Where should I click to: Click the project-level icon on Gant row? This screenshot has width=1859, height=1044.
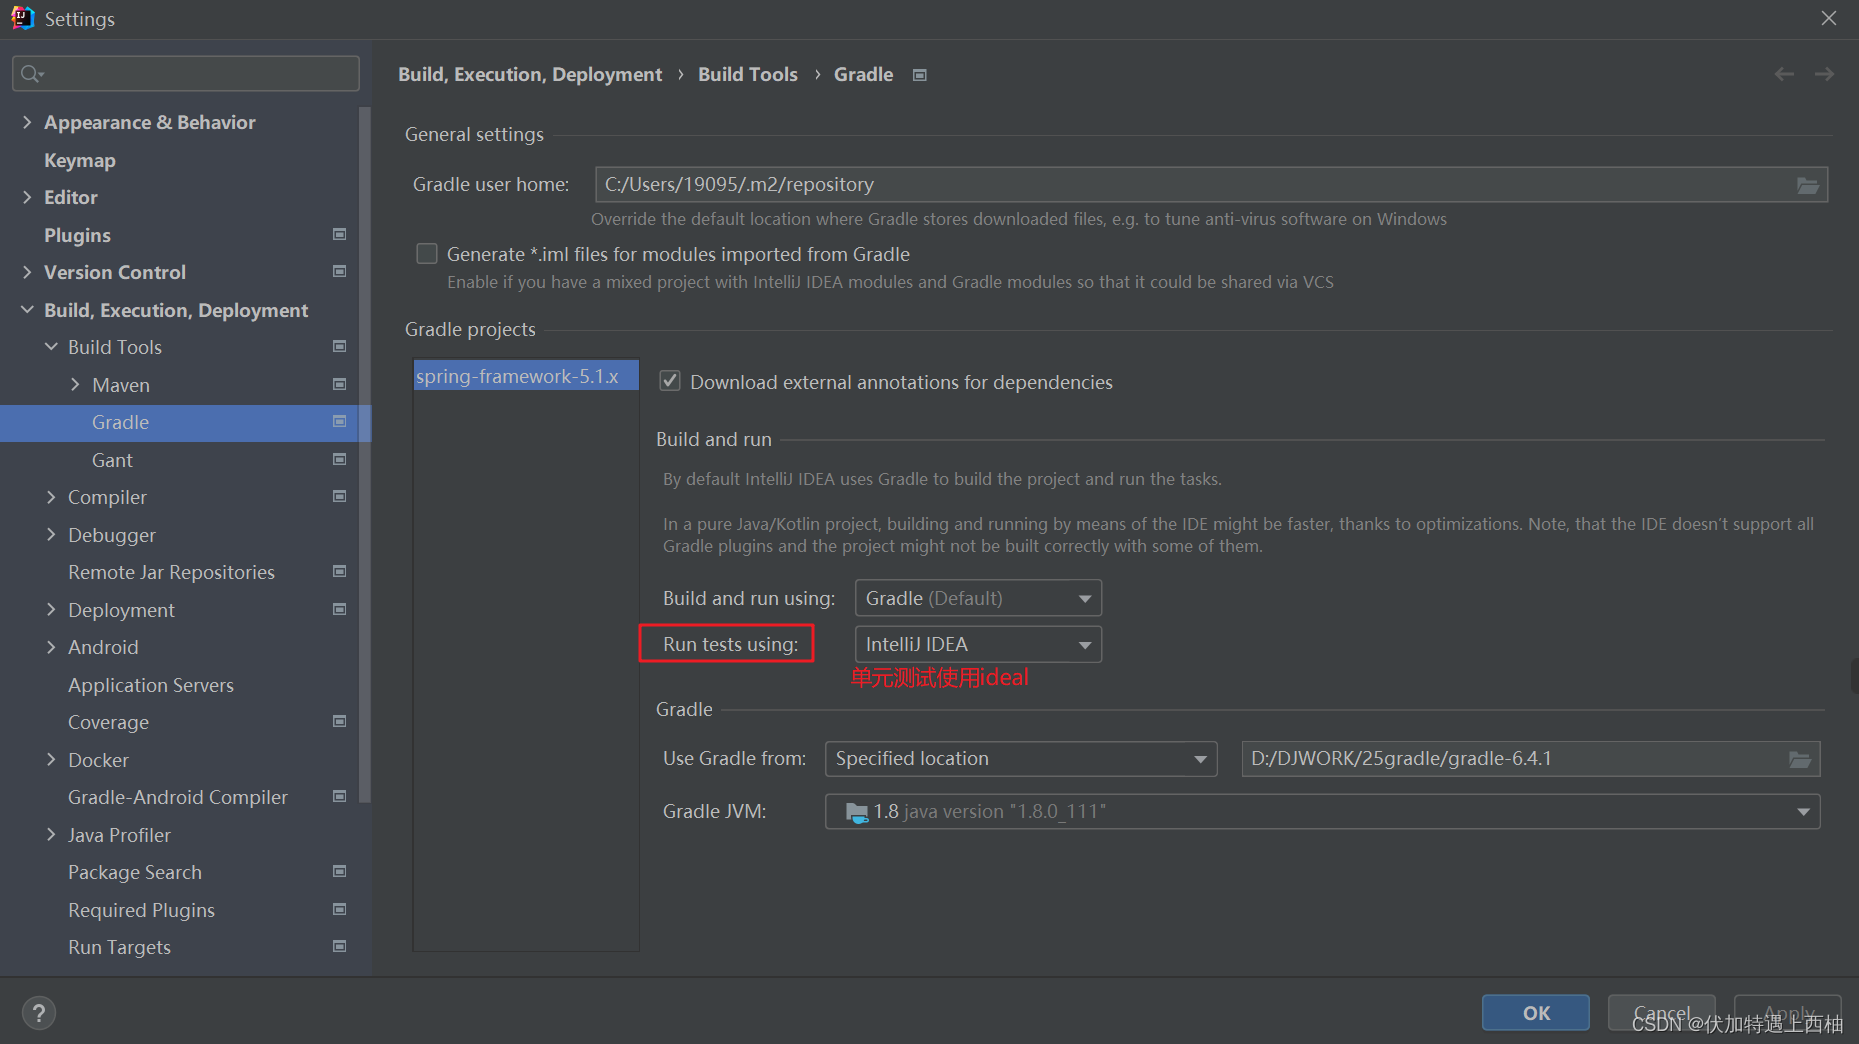coord(339,459)
